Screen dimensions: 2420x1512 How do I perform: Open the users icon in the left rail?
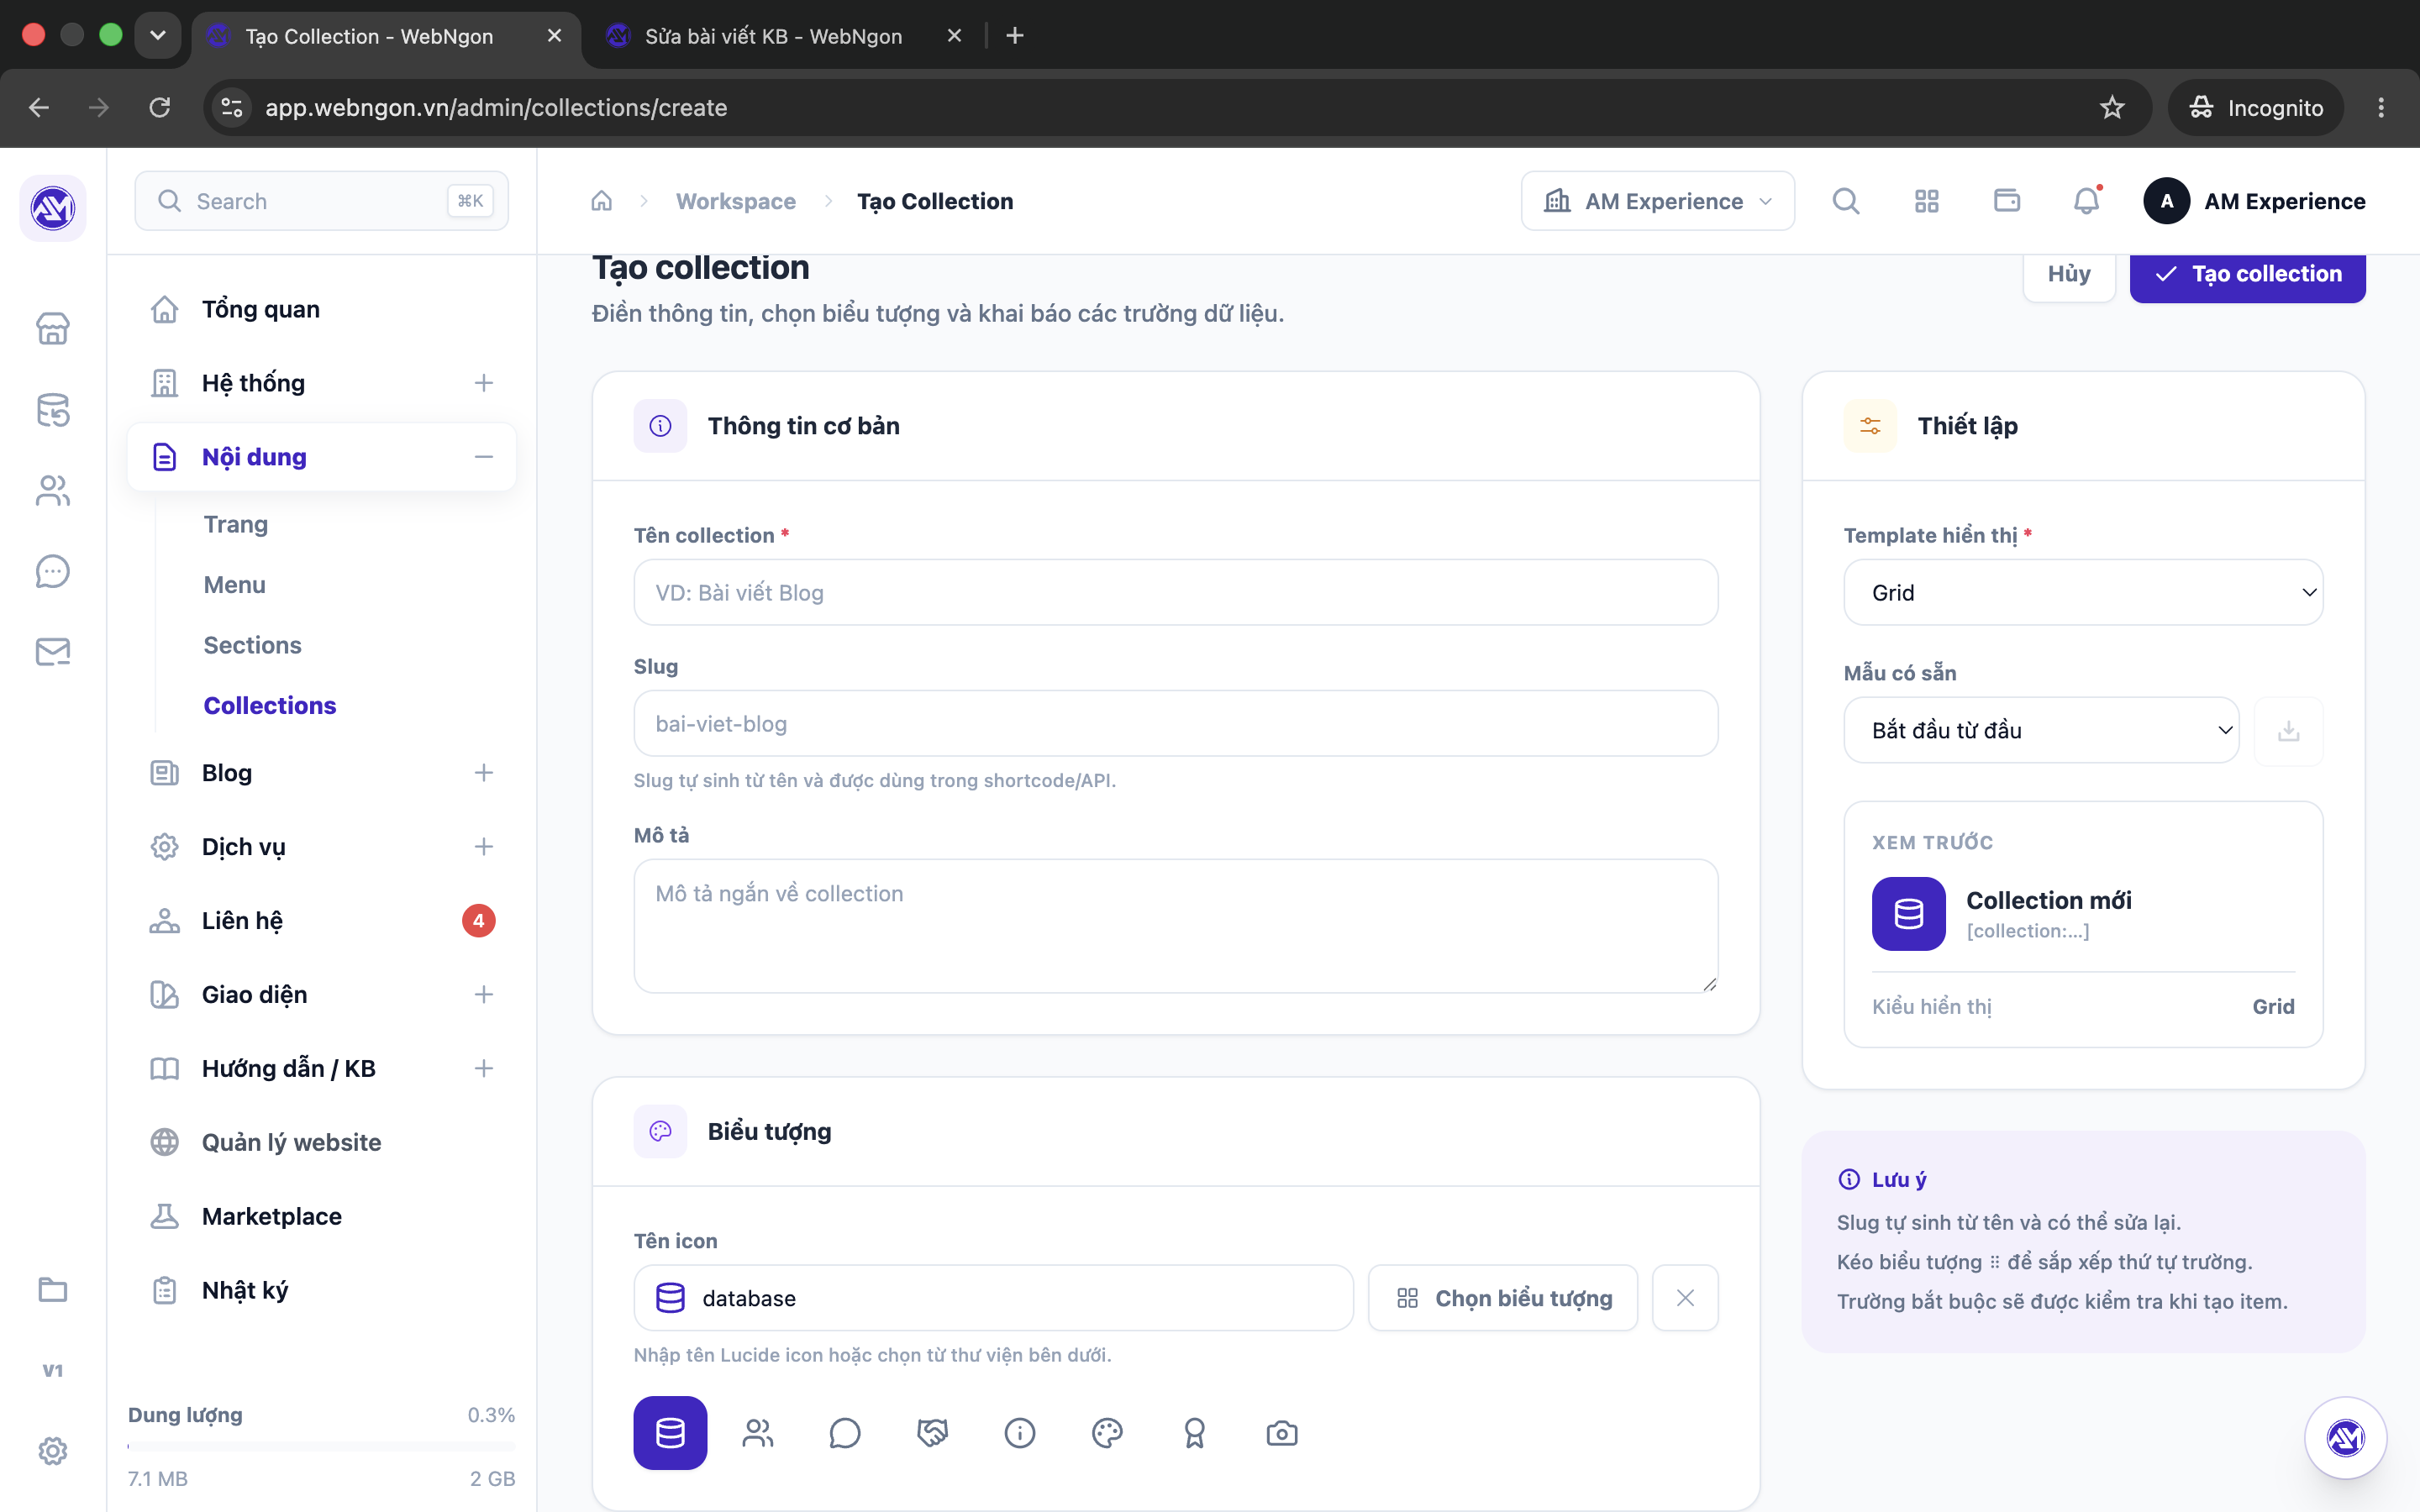tap(53, 490)
